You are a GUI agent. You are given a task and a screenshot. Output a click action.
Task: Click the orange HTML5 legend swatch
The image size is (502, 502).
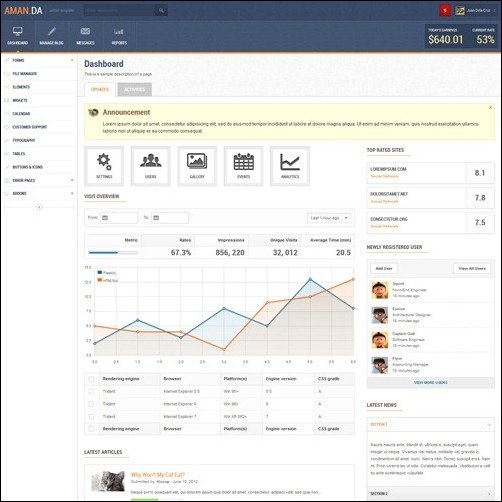click(x=100, y=280)
